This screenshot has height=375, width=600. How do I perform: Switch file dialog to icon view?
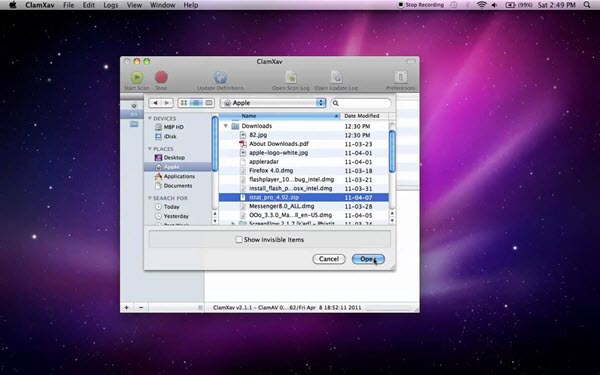(184, 103)
